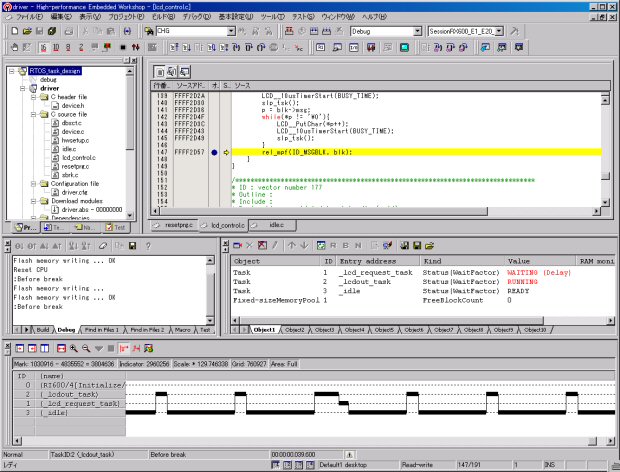Click the launch icon right of session combo
This screenshot has width=620, height=472.
(x=514, y=31)
